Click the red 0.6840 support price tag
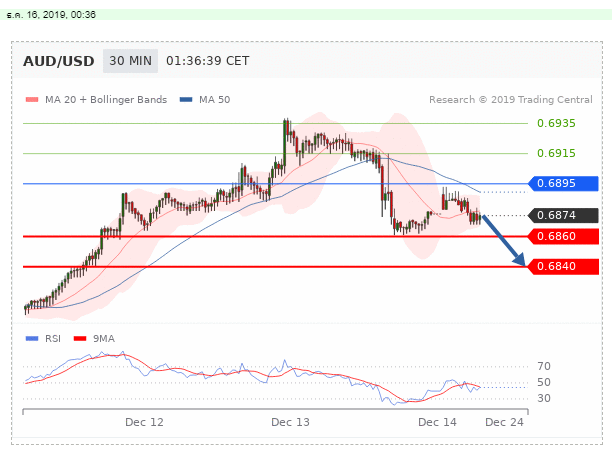The width and height of the screenshot is (612, 455). [x=563, y=267]
